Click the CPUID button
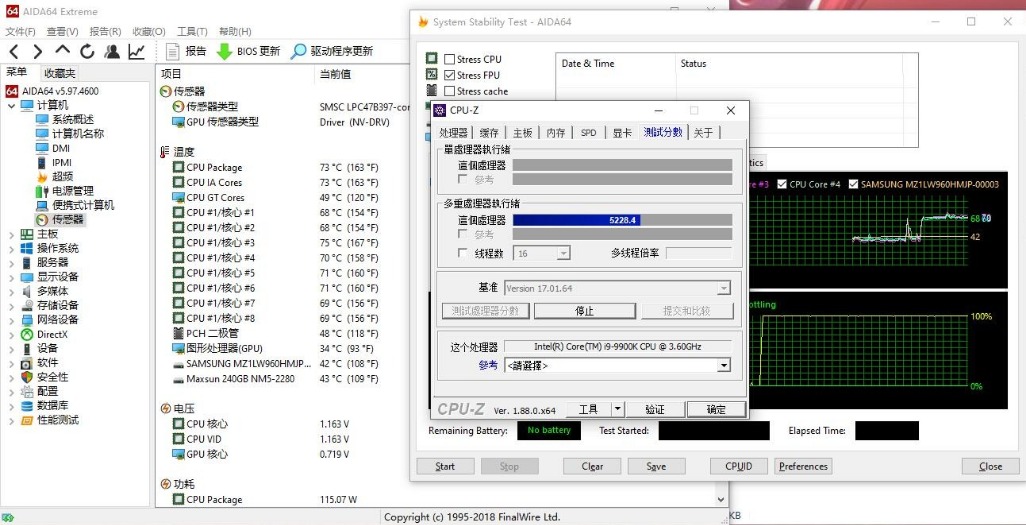 point(739,466)
